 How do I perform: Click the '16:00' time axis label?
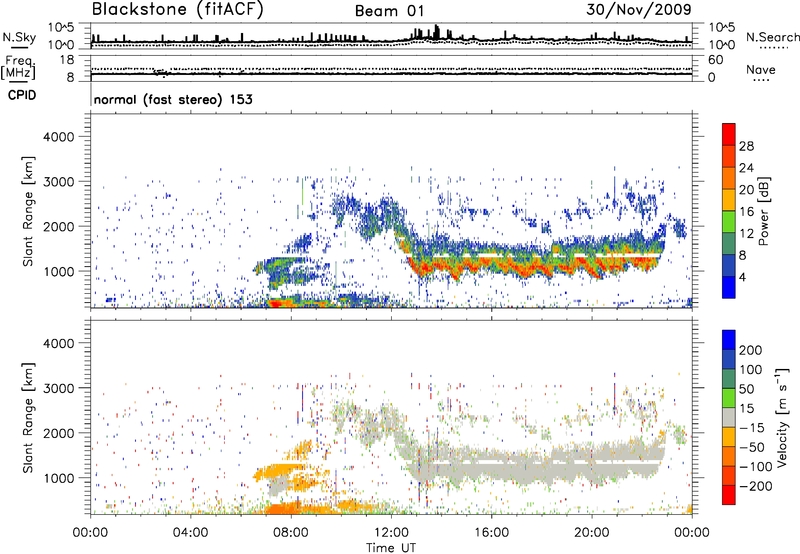tap(491, 533)
